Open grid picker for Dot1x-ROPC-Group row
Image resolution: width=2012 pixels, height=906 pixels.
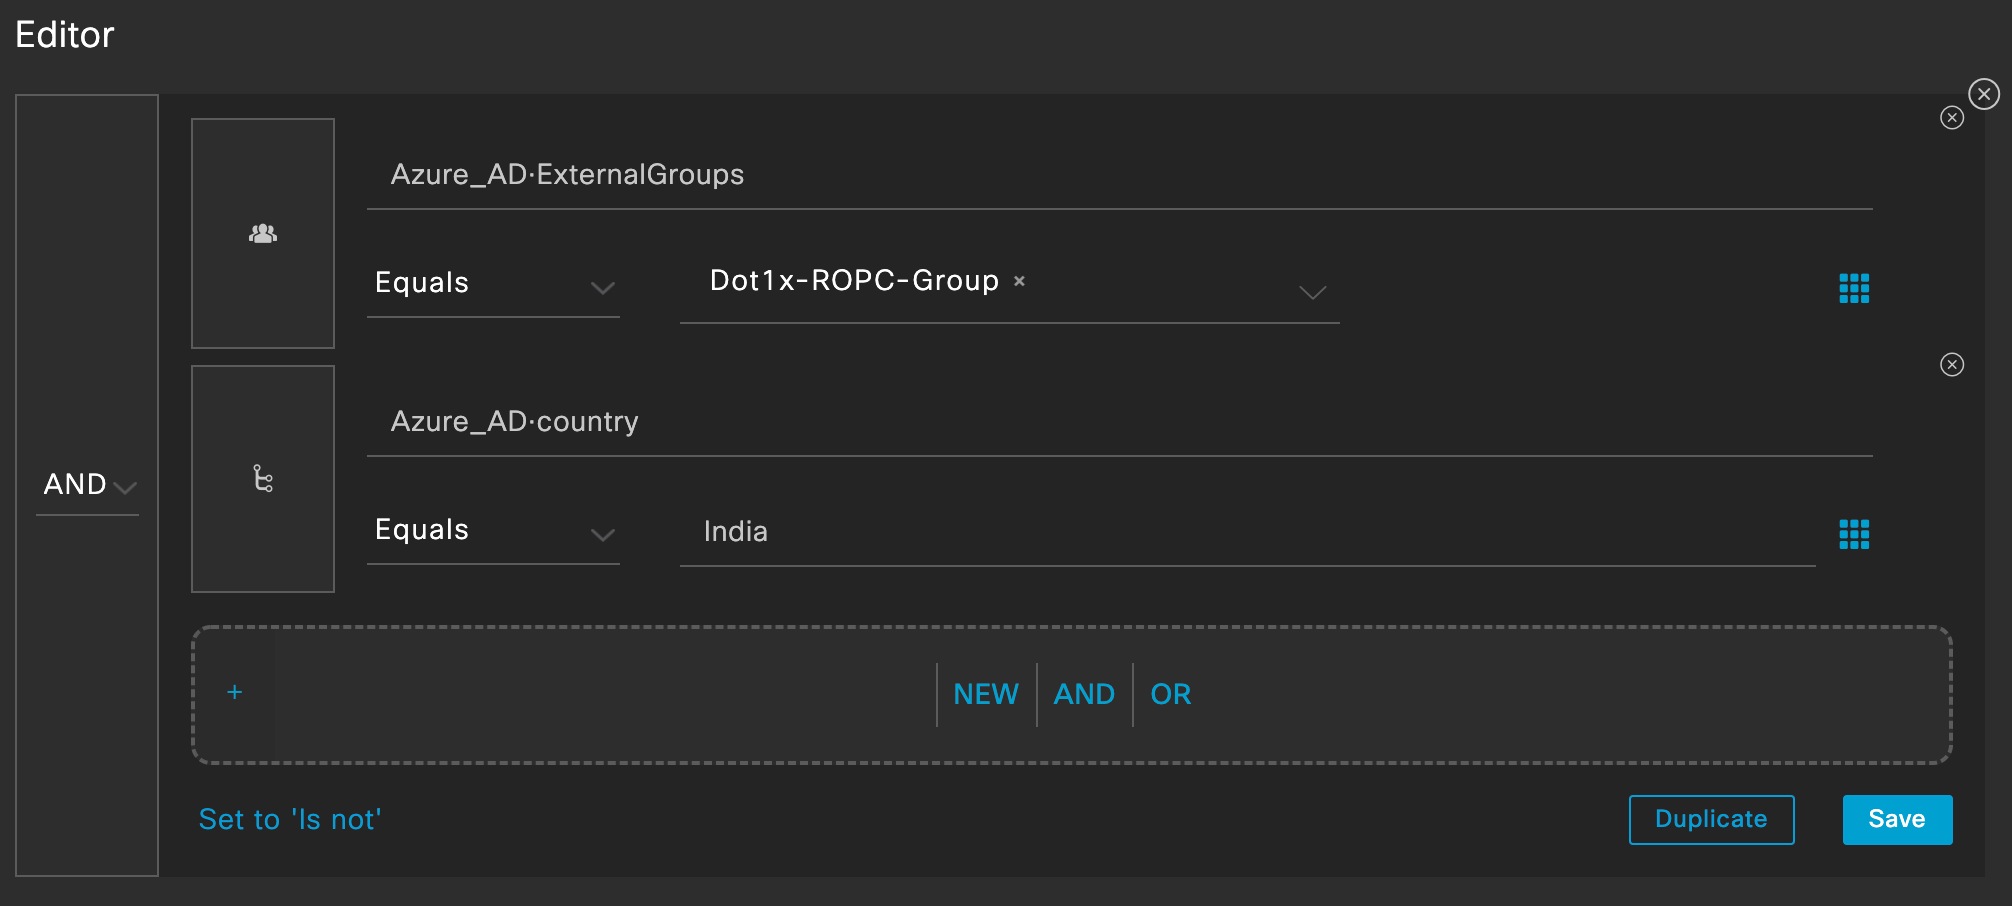click(1854, 288)
